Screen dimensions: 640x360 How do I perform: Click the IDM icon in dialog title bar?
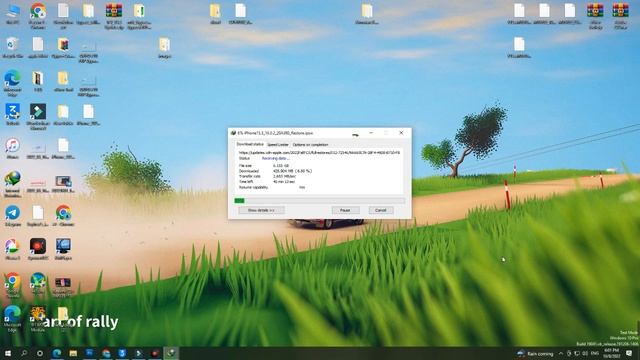[233, 133]
